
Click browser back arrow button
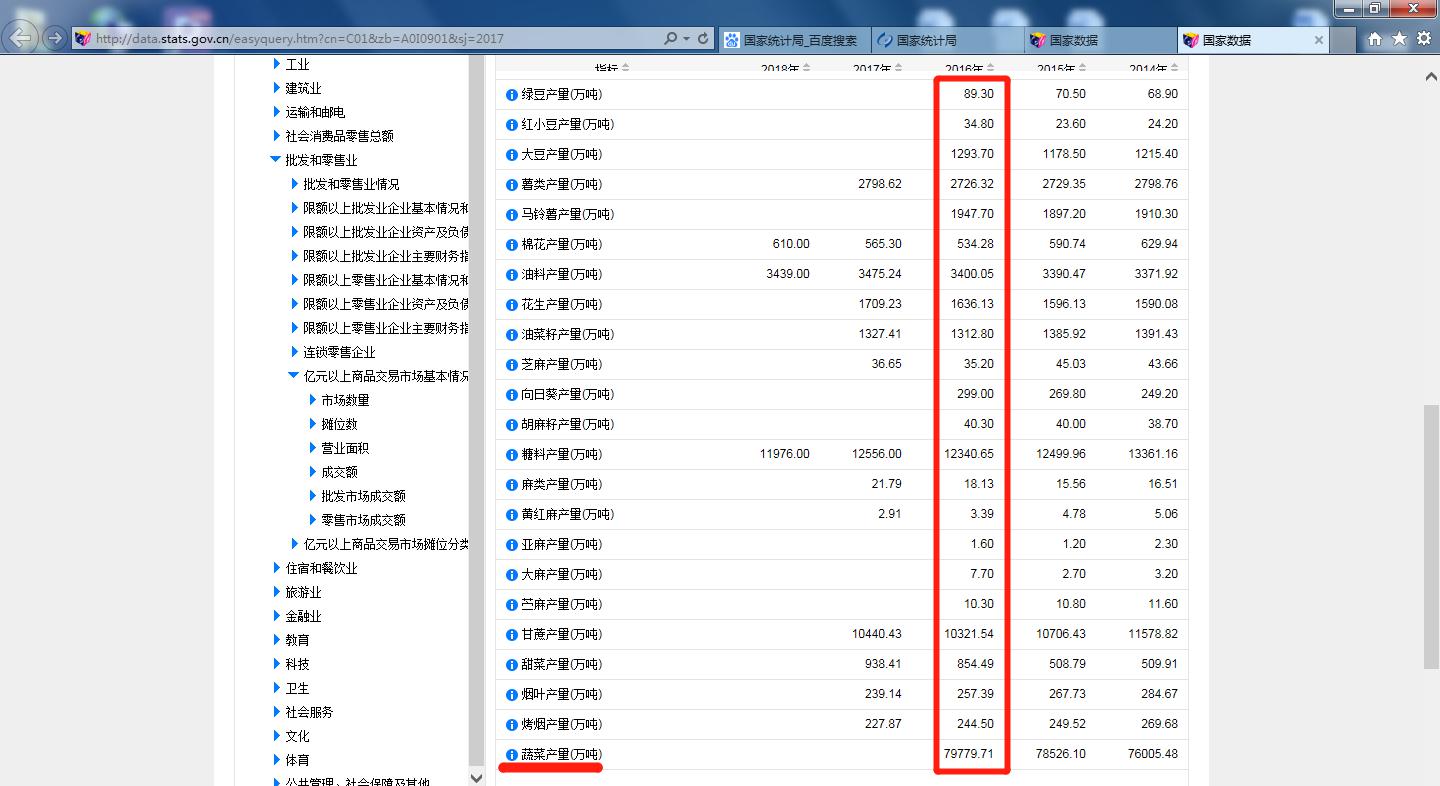coord(22,38)
